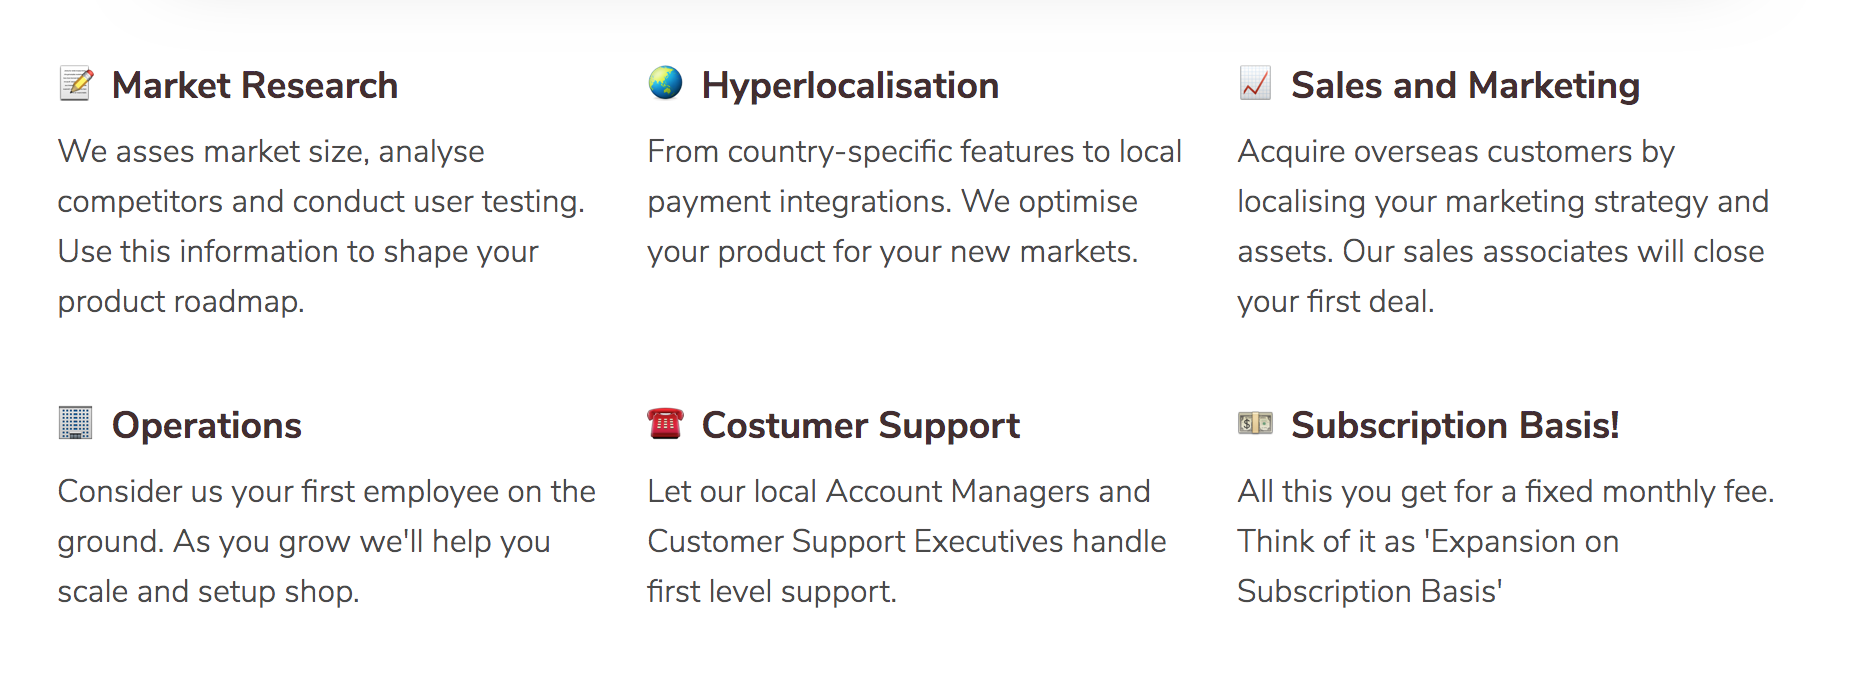This screenshot has height=694, width=1864.
Task: Click the fixed monthly fee paragraph
Action: [1506, 541]
